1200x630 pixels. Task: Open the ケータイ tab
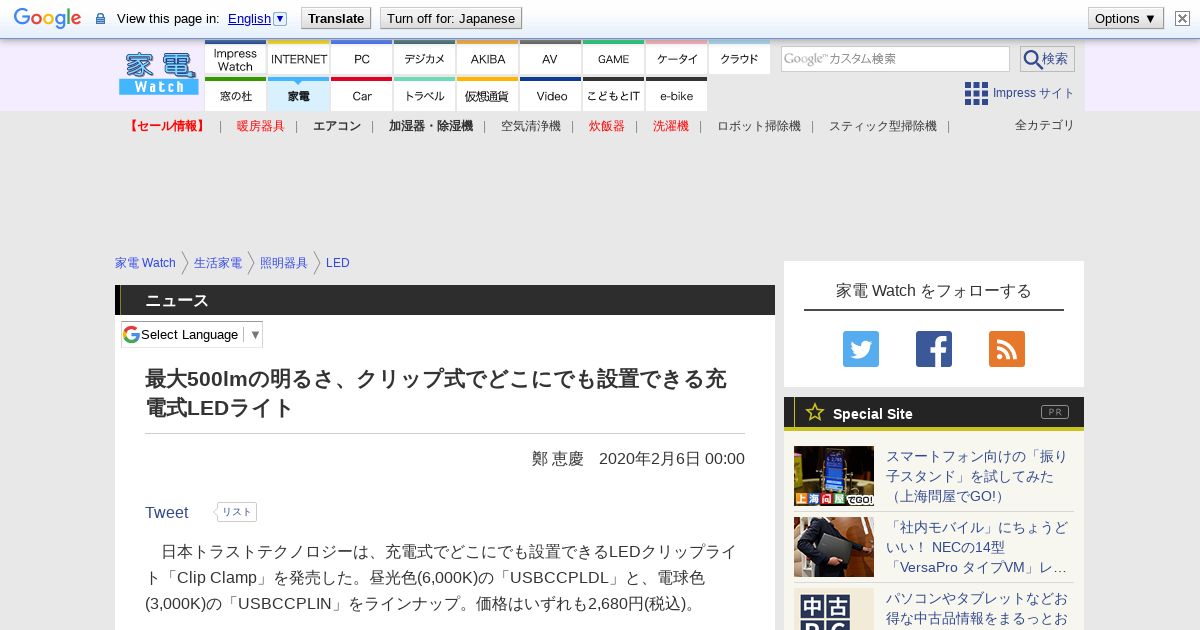point(677,59)
